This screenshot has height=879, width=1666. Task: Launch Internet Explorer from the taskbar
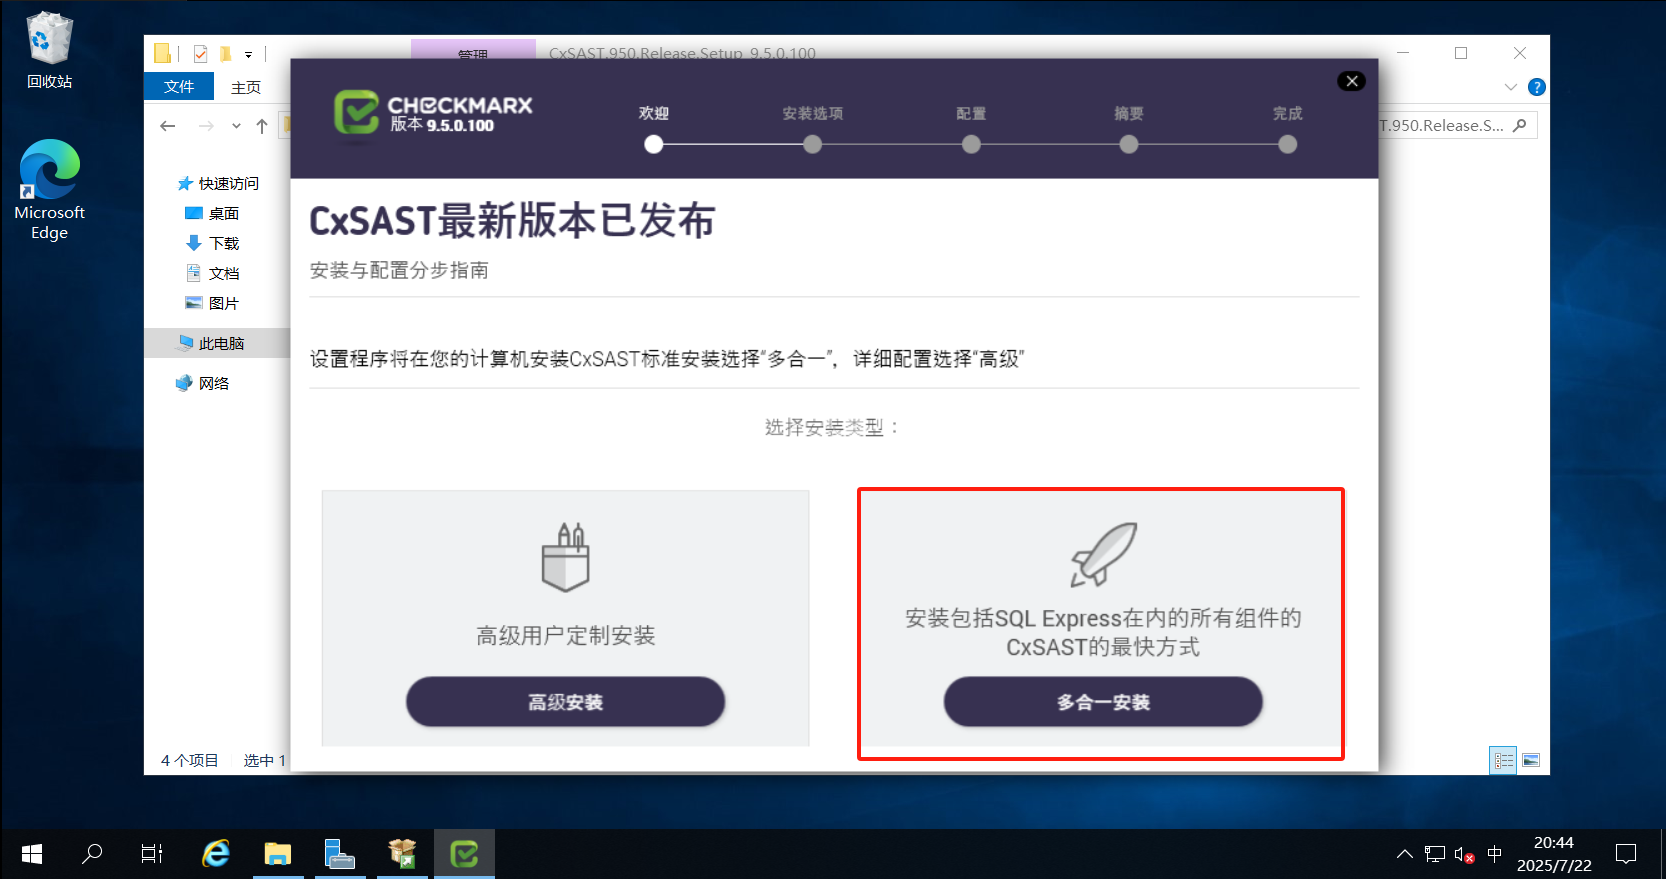point(215,854)
